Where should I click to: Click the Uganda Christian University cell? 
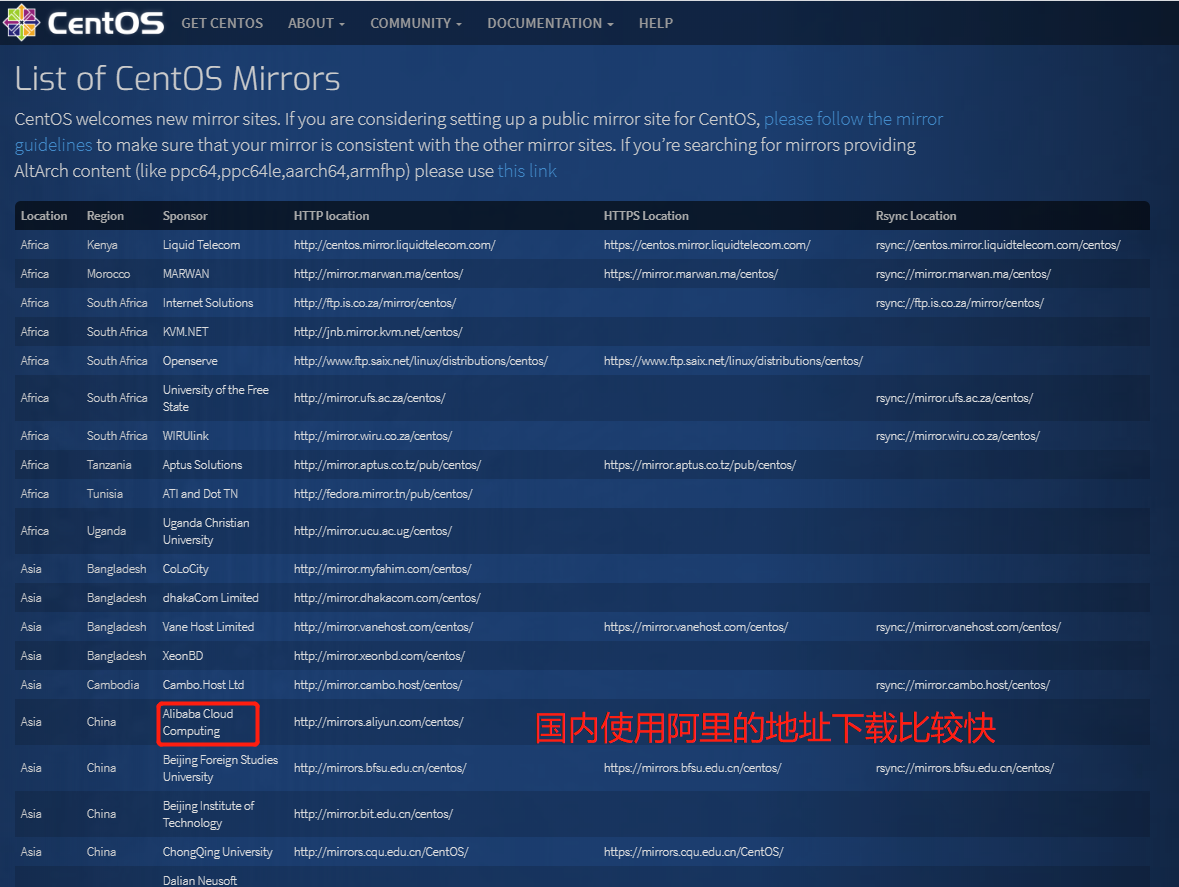206,531
